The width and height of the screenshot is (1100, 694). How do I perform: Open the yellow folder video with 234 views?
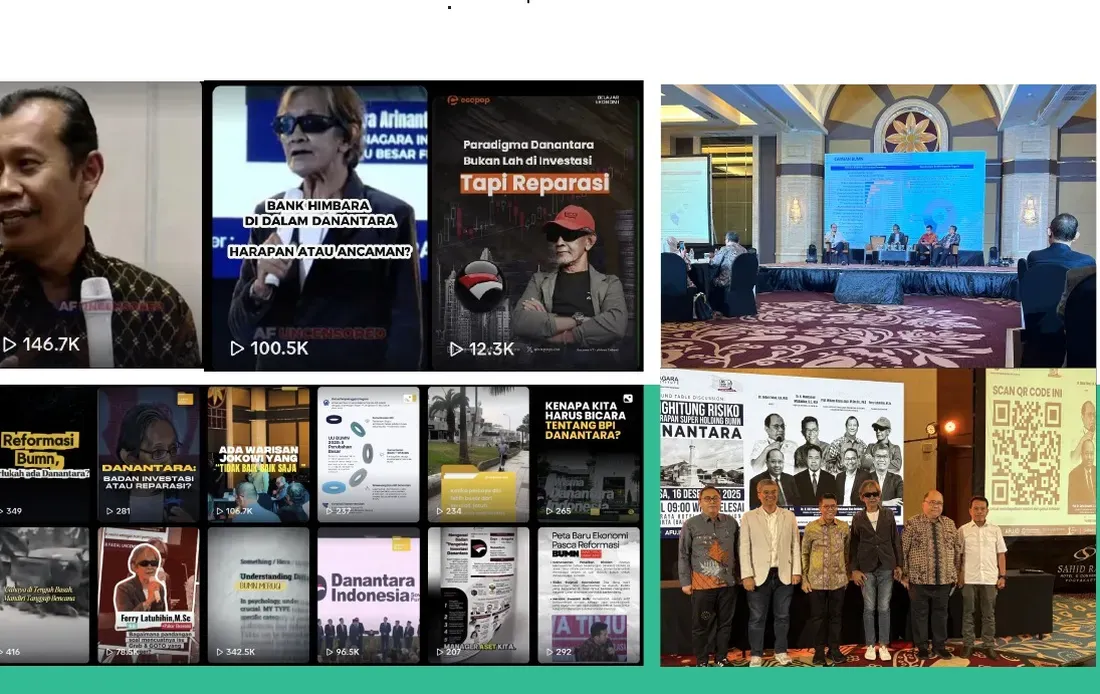[478, 454]
